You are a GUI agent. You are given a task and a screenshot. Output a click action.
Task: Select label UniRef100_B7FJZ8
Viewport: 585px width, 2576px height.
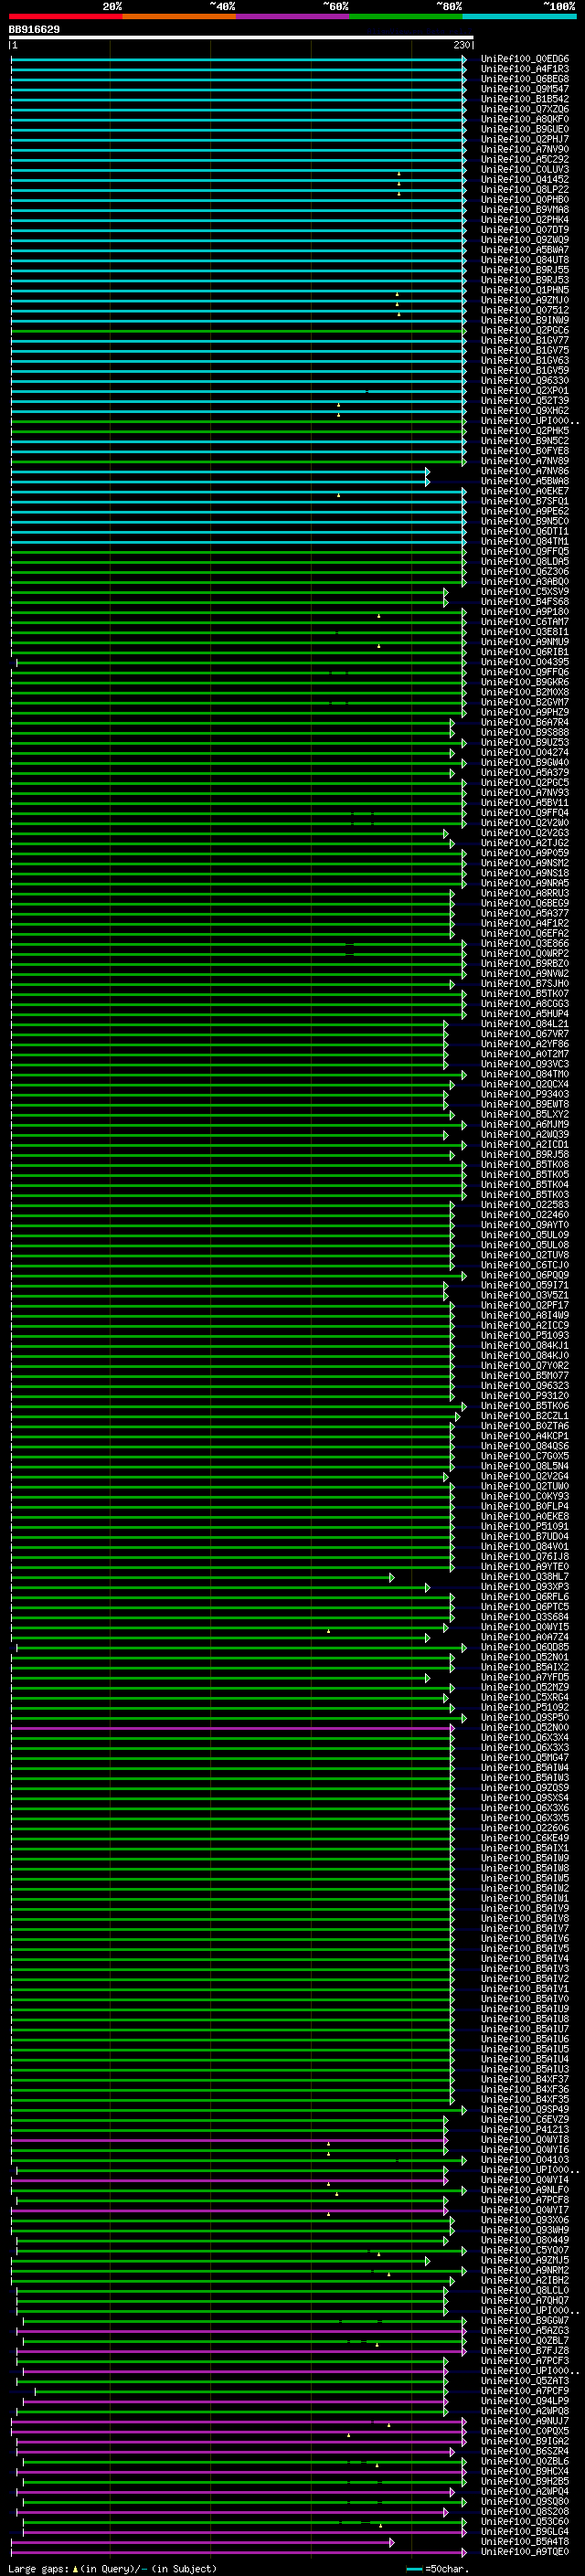[524, 2350]
